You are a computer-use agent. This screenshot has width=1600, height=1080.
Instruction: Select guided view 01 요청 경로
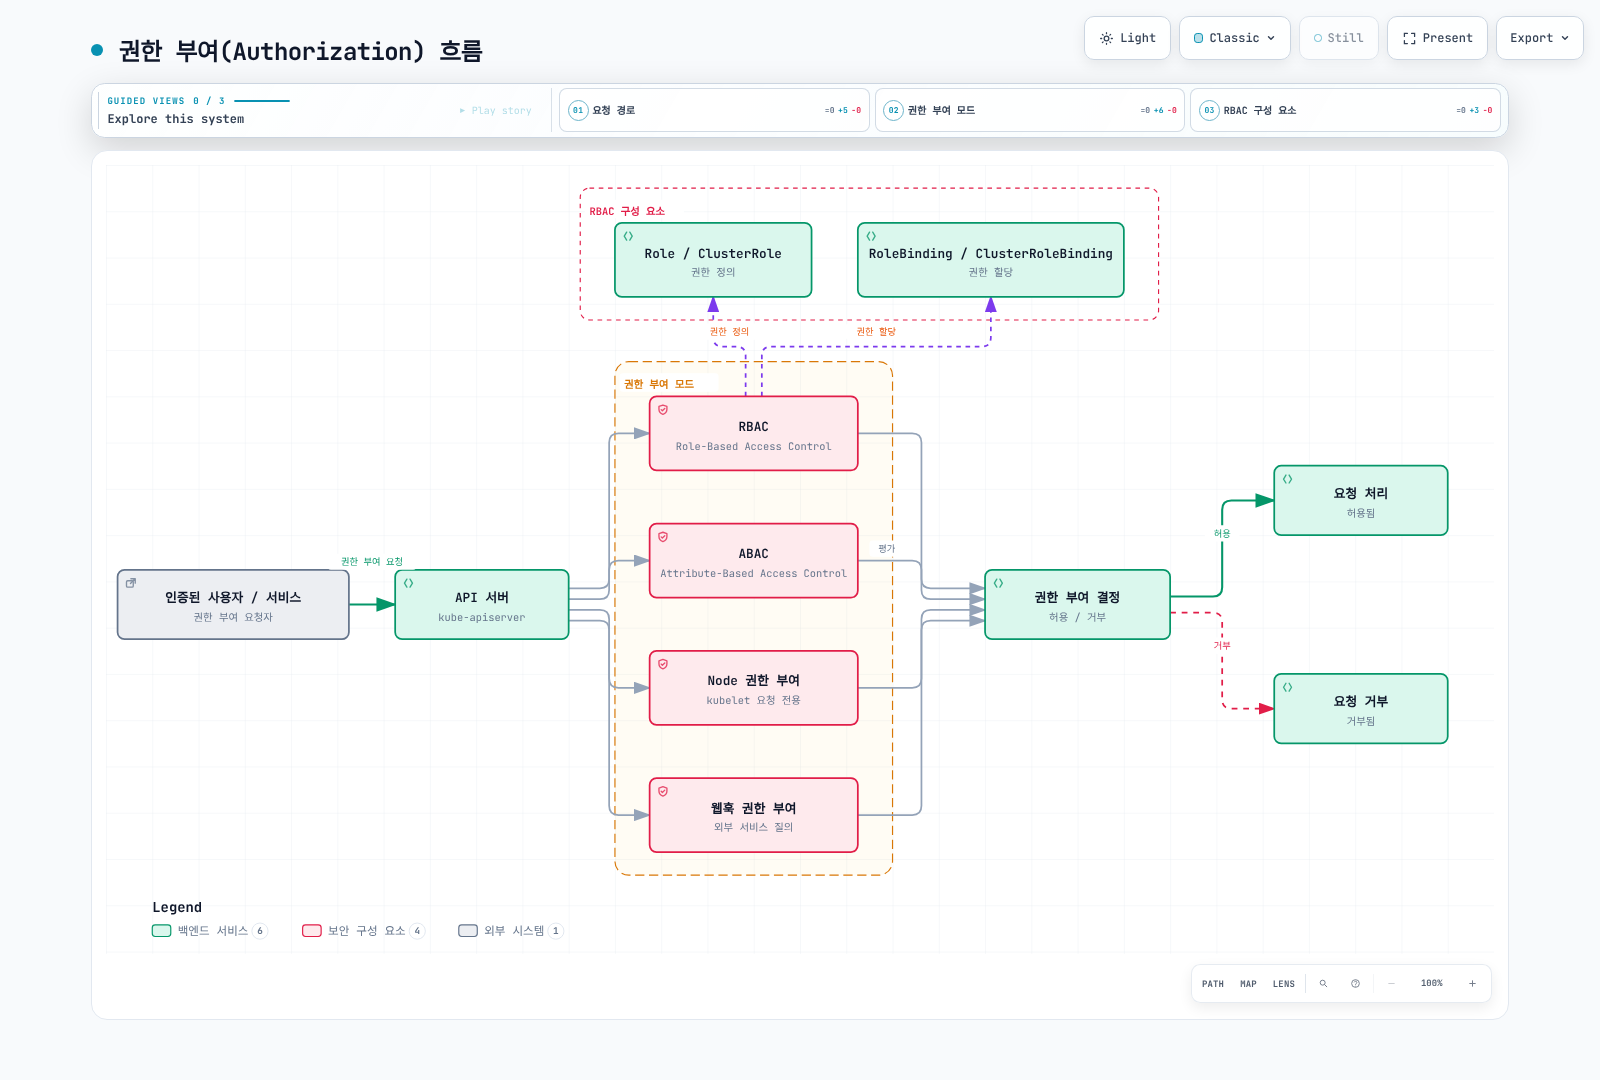click(714, 110)
